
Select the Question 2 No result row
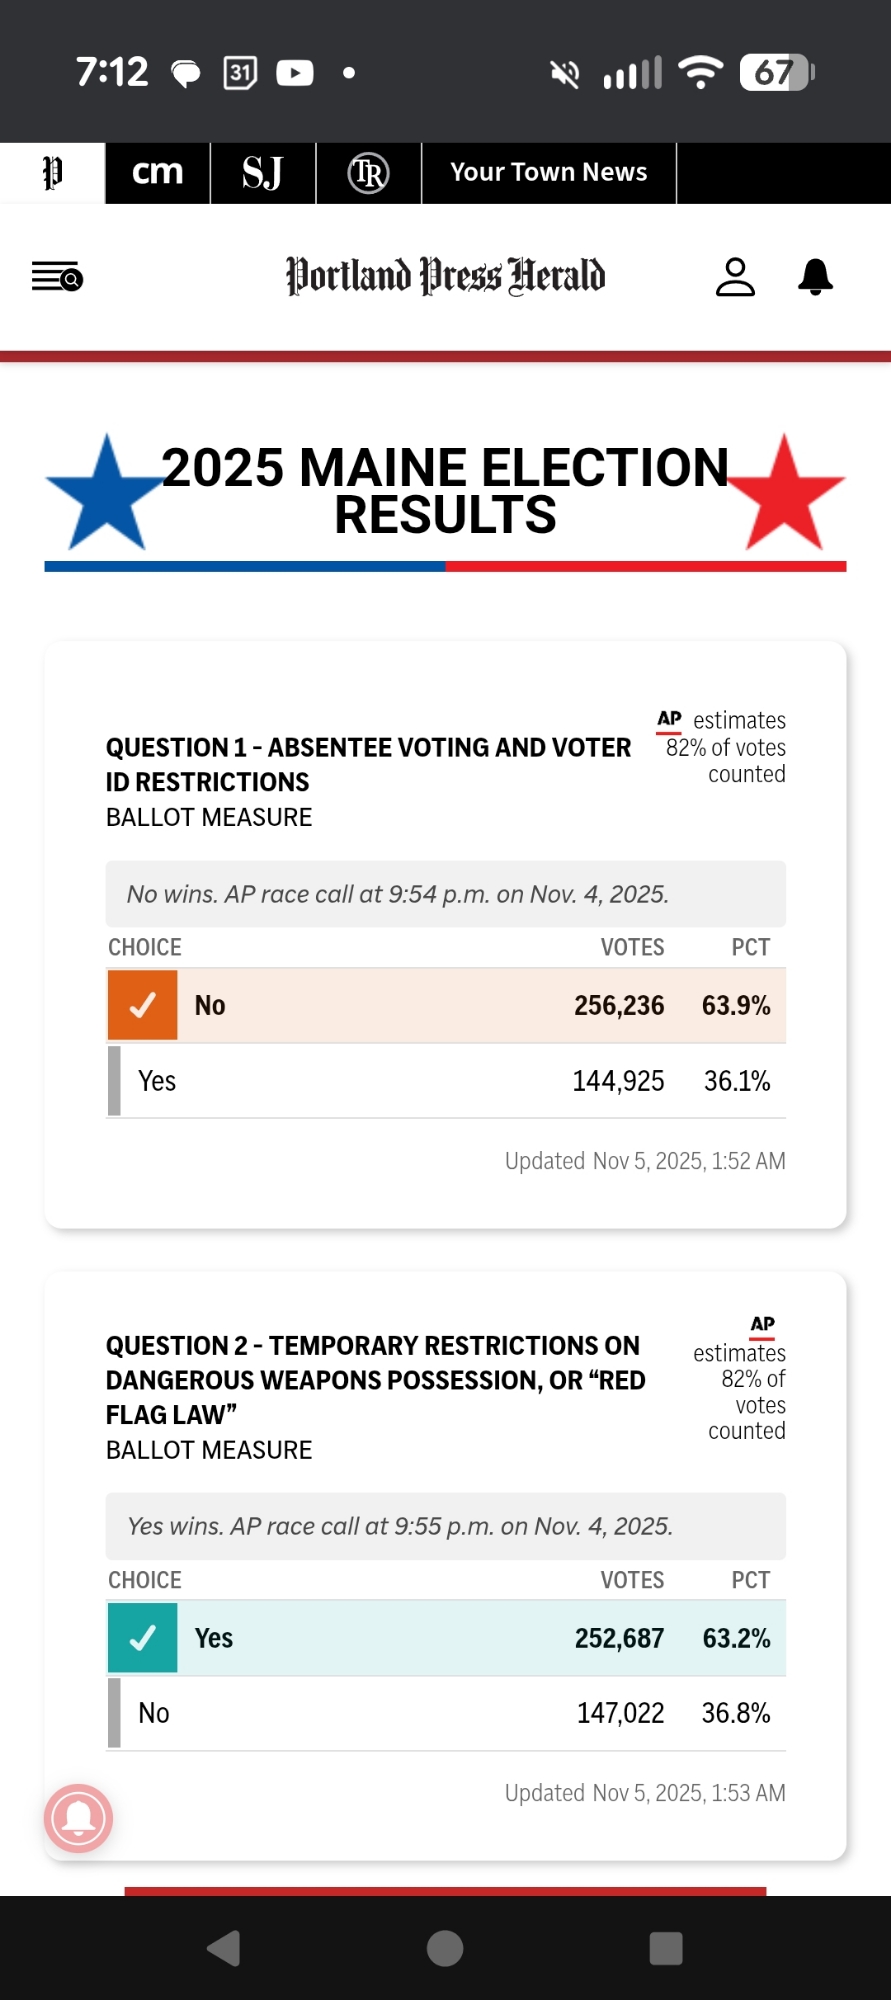446,1713
